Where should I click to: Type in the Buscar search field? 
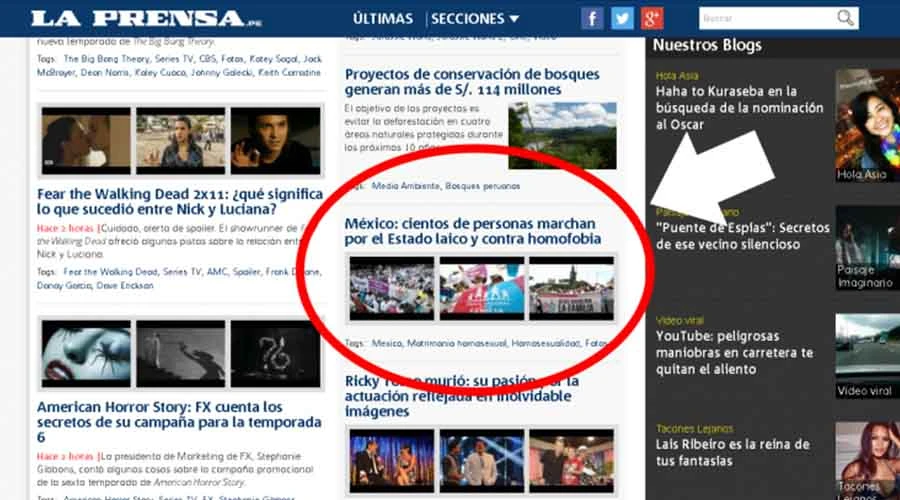(x=765, y=18)
